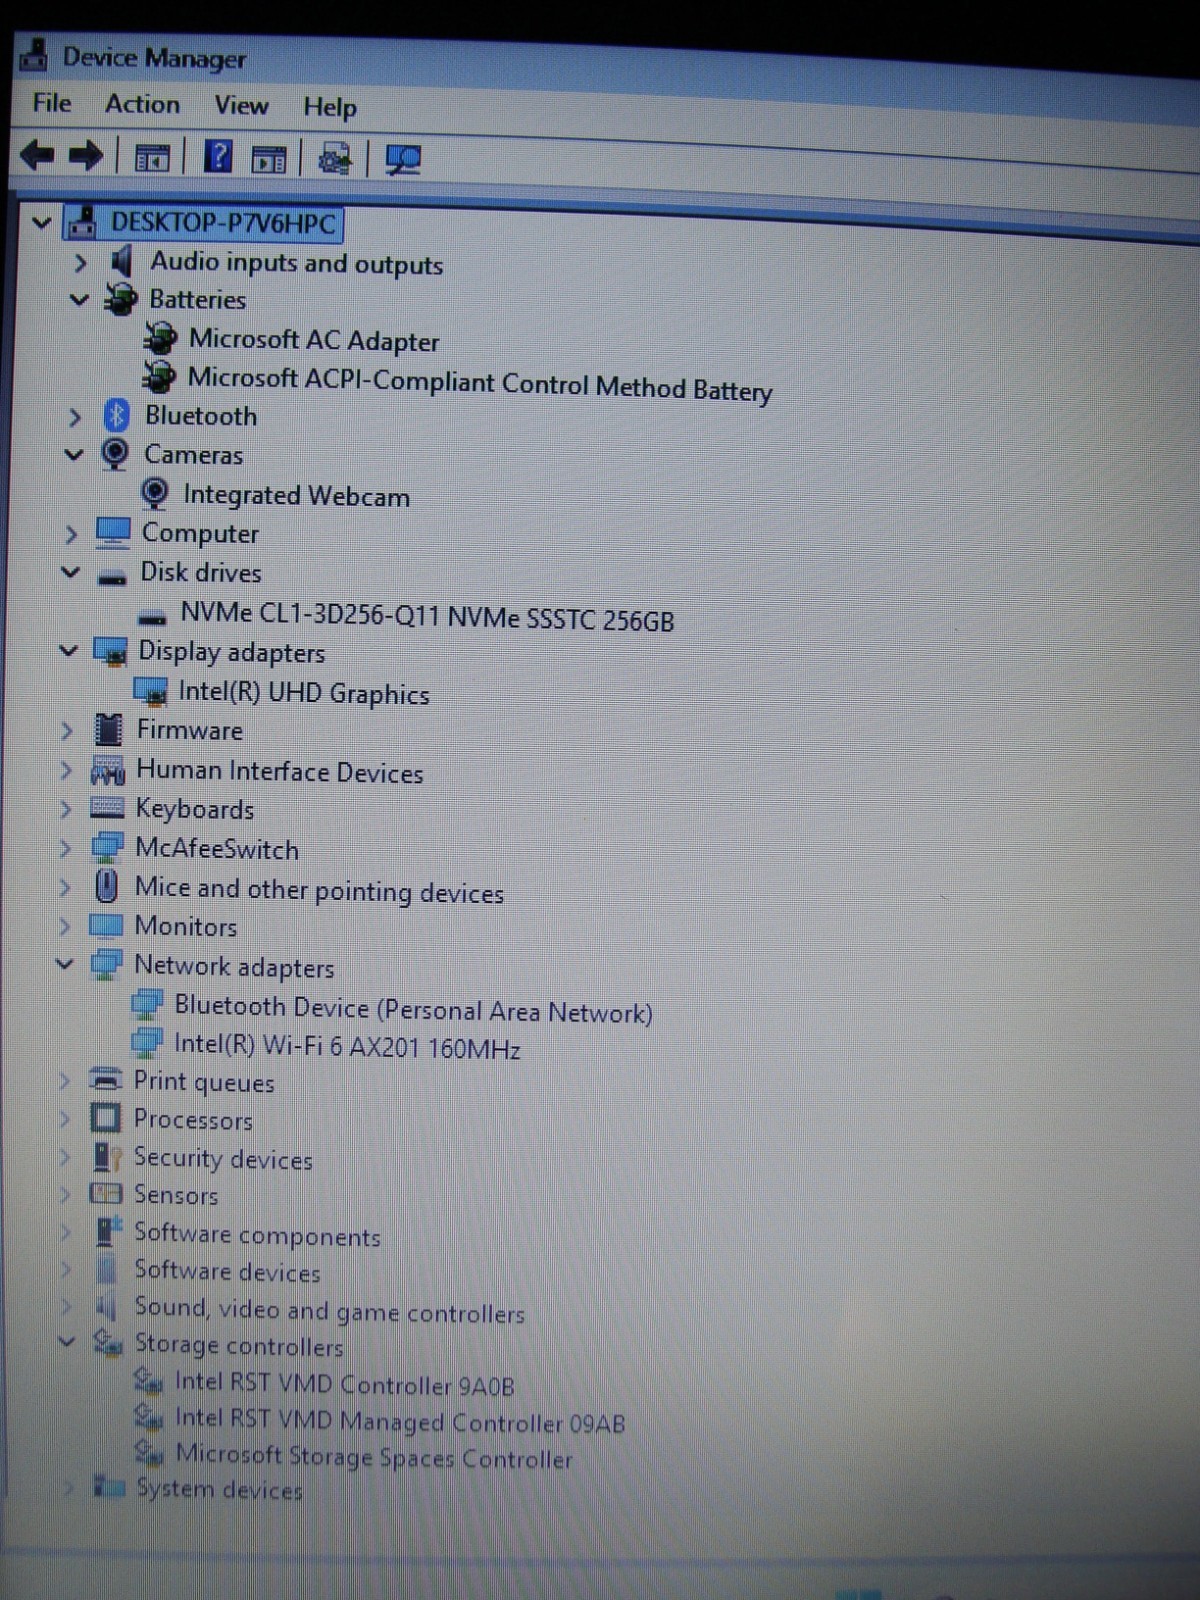1200x1600 pixels.
Task: Select Microsoft AC Adapter
Action: [314, 340]
